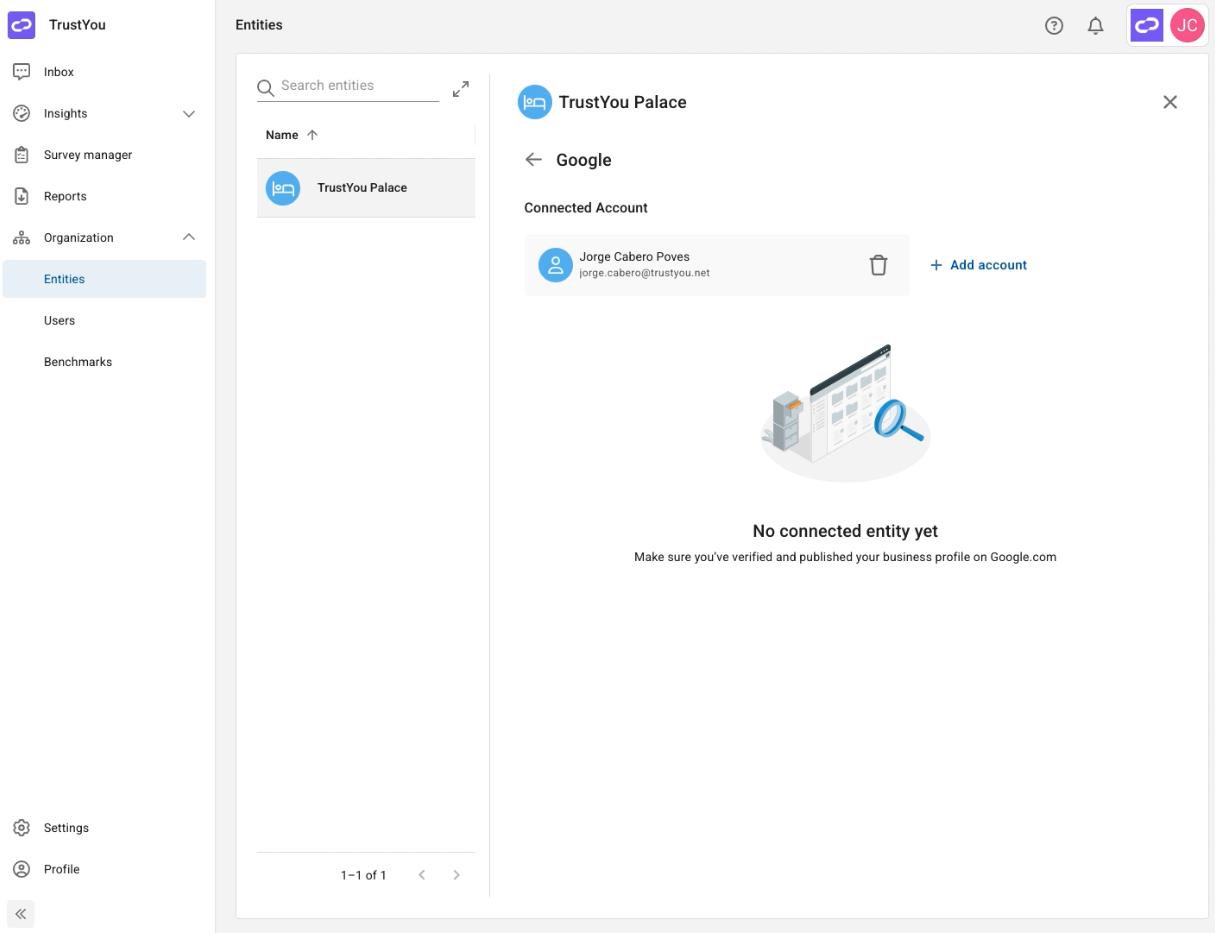
Task: Open help with the question mark icon
Action: click(1054, 26)
